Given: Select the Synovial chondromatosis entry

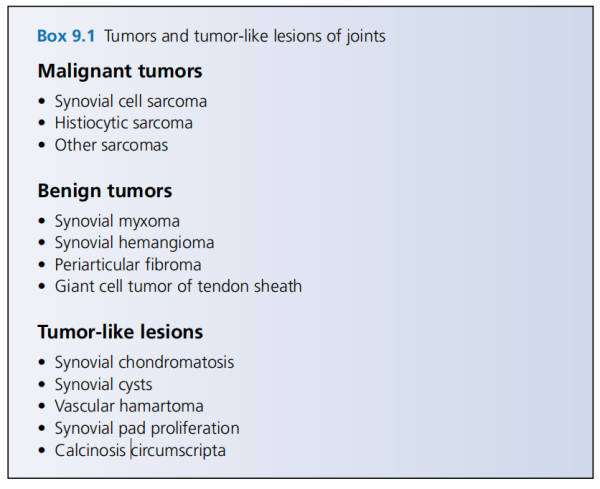Looking at the screenshot, I should (x=144, y=363).
